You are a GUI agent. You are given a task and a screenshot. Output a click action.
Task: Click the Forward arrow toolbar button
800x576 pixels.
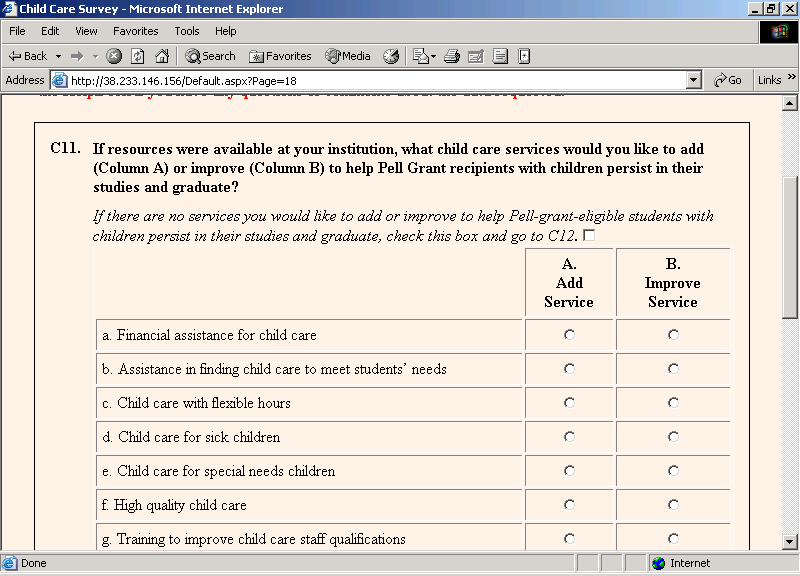tap(77, 56)
